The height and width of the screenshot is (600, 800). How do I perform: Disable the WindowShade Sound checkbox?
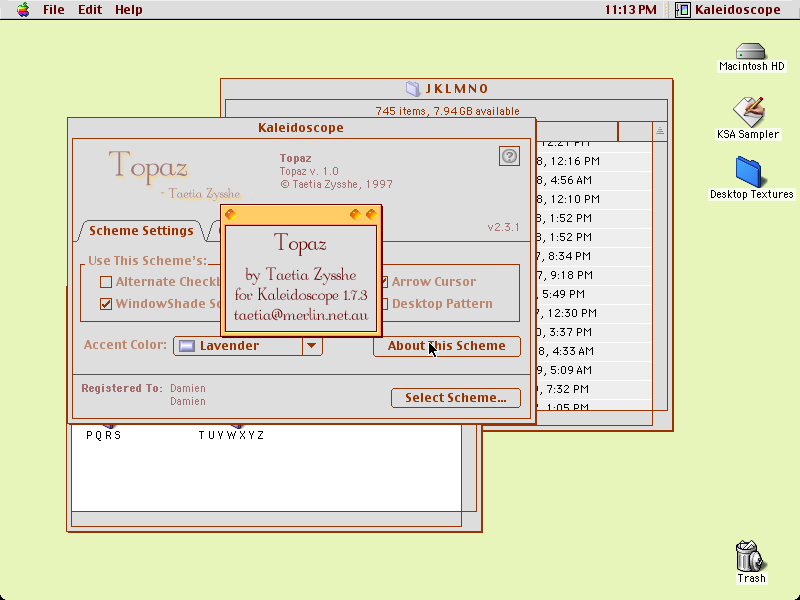click(106, 304)
